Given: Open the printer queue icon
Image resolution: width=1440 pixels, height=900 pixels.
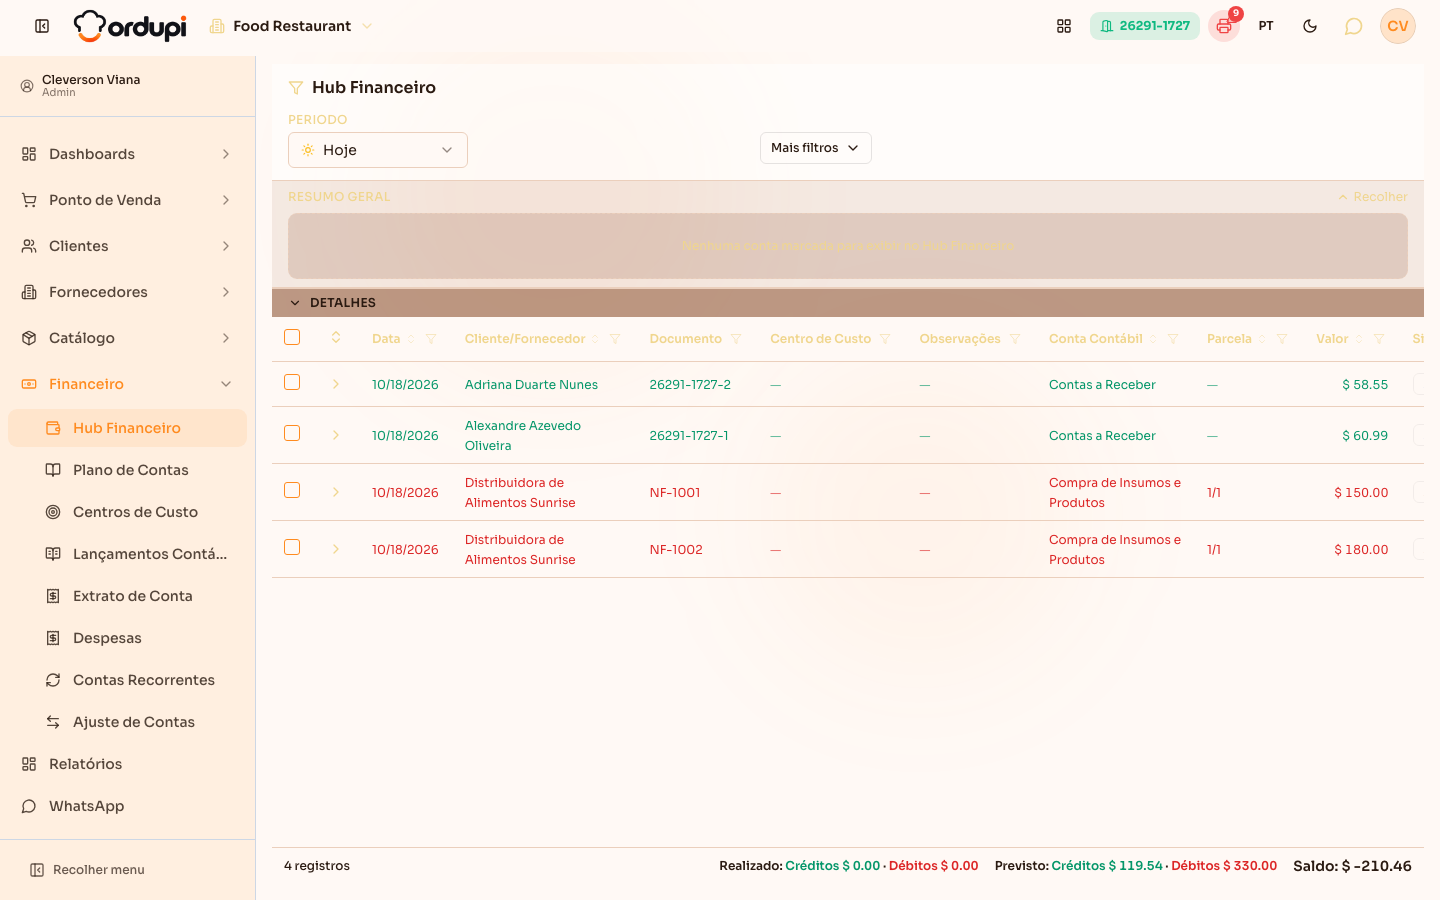Looking at the screenshot, I should tap(1224, 26).
